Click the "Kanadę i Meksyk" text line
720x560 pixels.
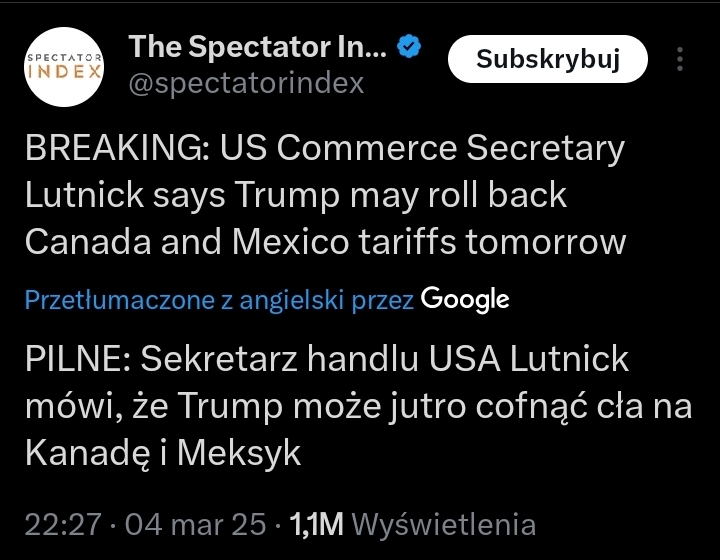point(162,452)
